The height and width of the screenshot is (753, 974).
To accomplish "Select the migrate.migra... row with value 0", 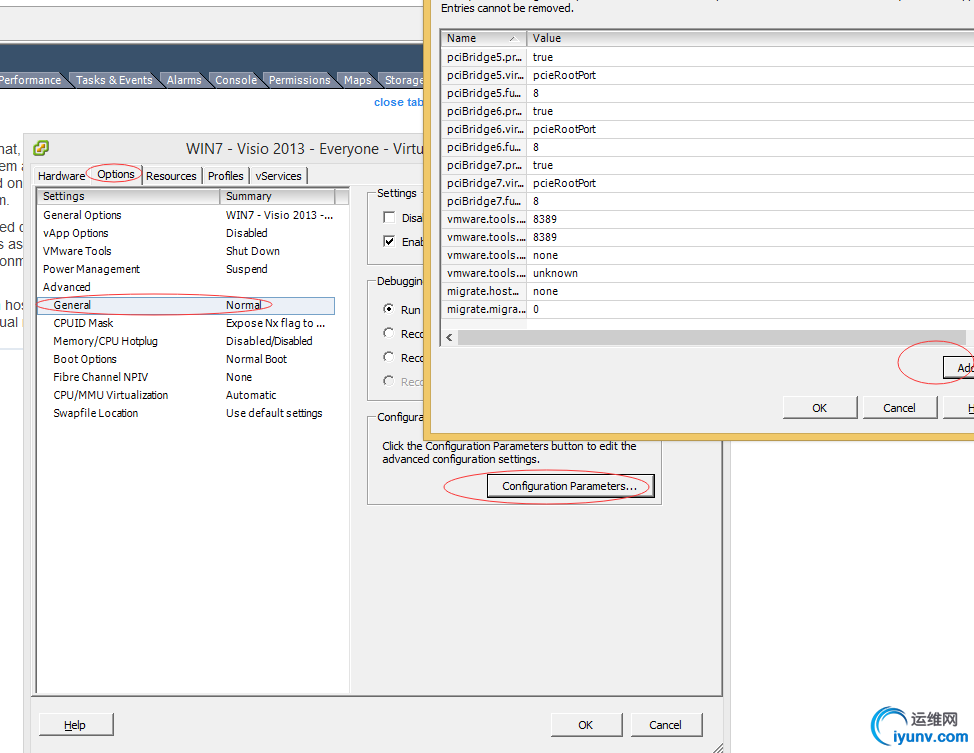I will 708,309.
